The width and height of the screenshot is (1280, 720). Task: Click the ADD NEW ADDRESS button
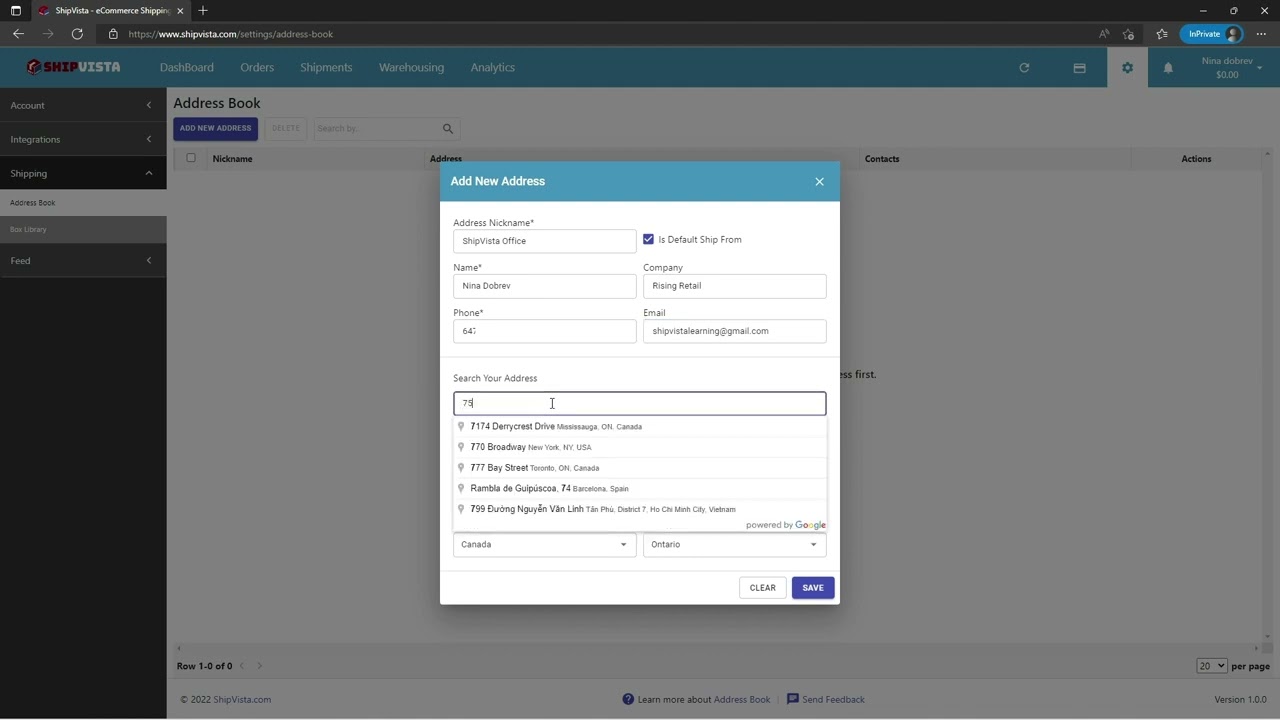pos(215,128)
